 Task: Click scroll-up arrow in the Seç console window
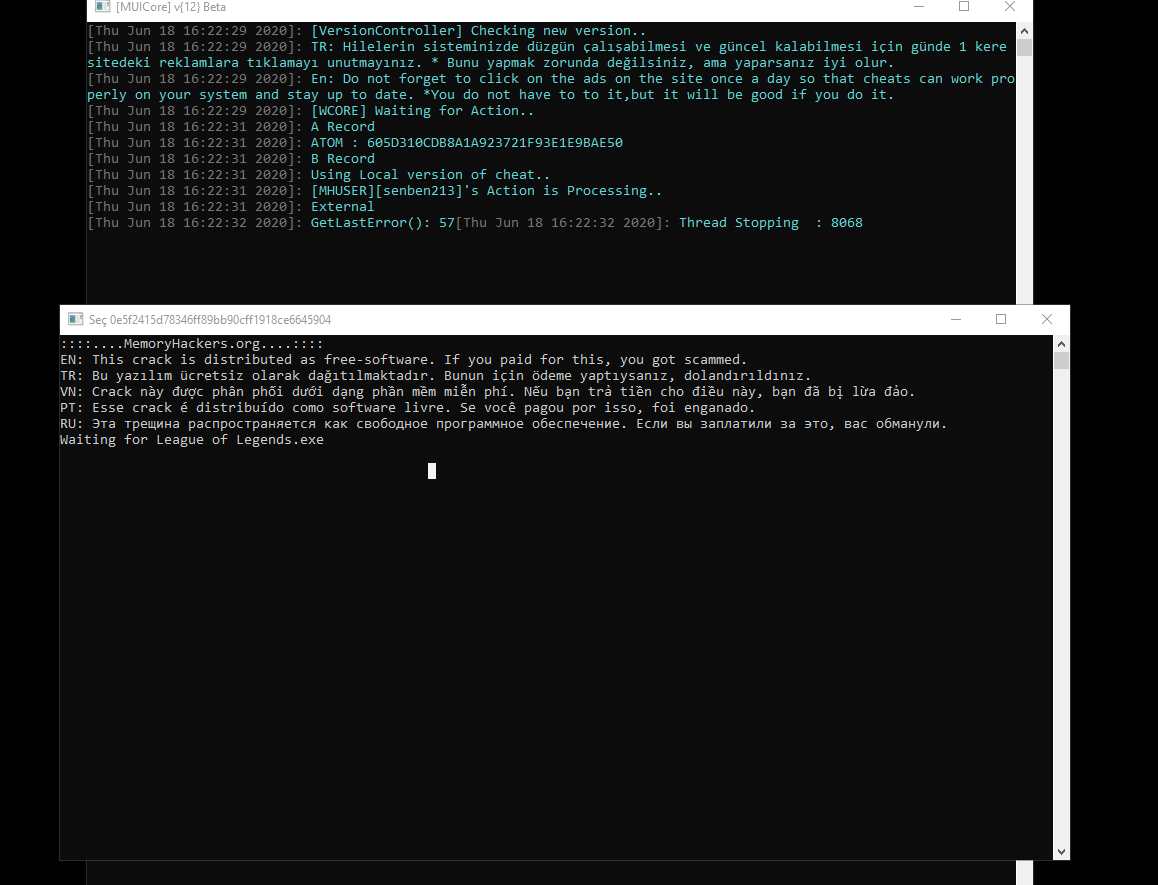pyautogui.click(x=1061, y=344)
